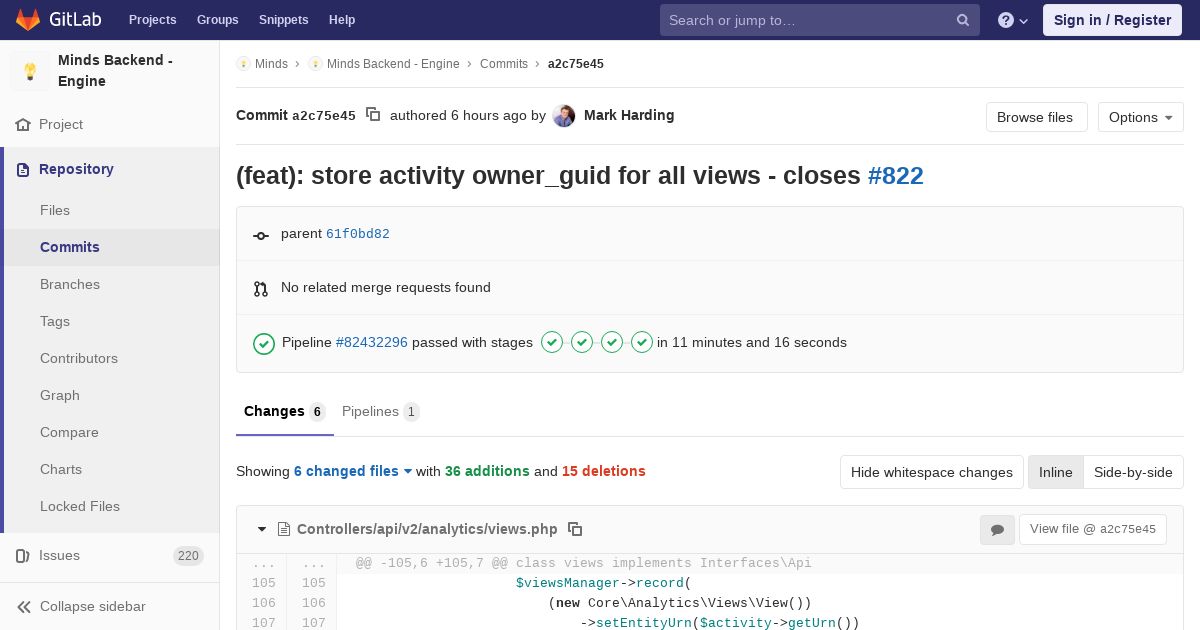Click the Minds Backend - Engine breadcrumb icon
Viewport: 1200px width, 630px height.
pyautogui.click(x=315, y=64)
